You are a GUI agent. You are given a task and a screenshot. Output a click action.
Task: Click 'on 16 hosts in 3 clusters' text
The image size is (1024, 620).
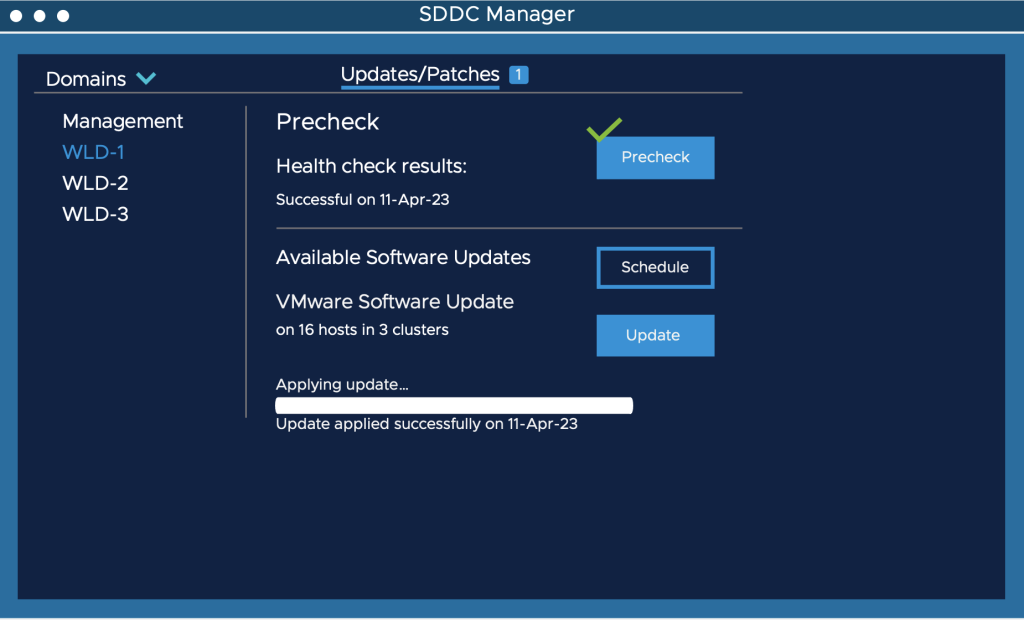click(x=362, y=330)
